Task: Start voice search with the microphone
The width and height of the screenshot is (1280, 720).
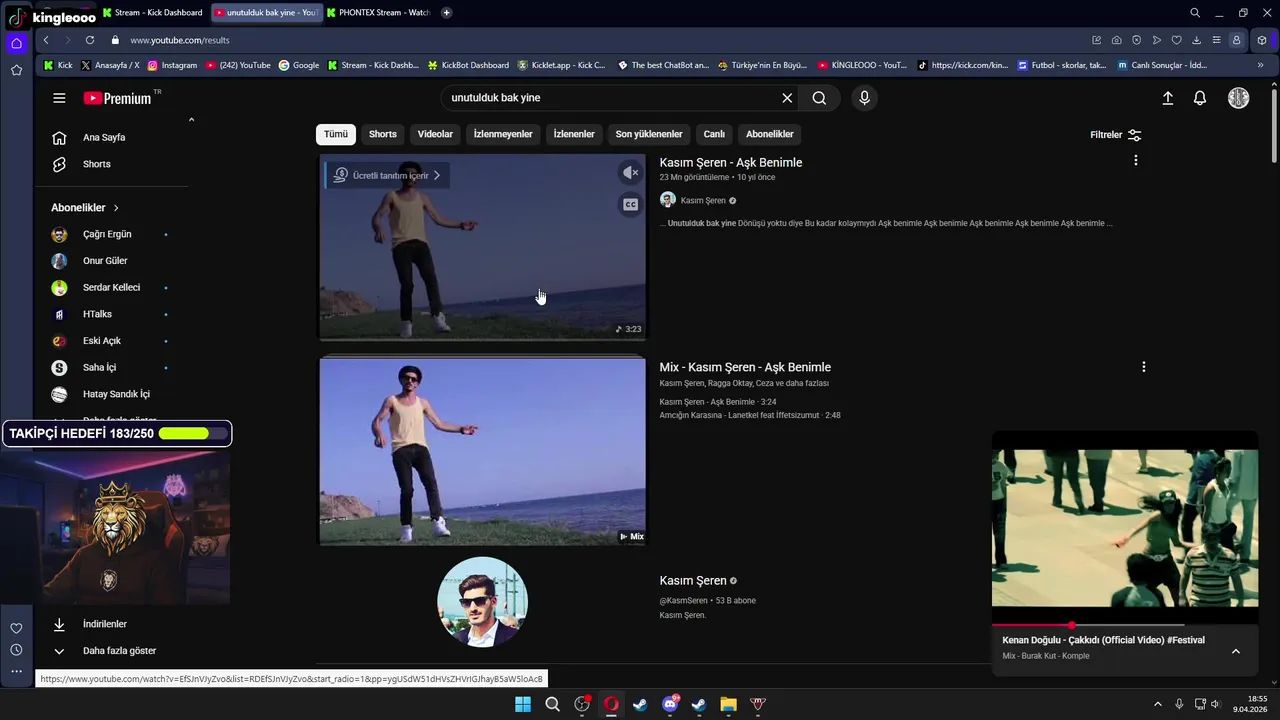Action: (865, 98)
